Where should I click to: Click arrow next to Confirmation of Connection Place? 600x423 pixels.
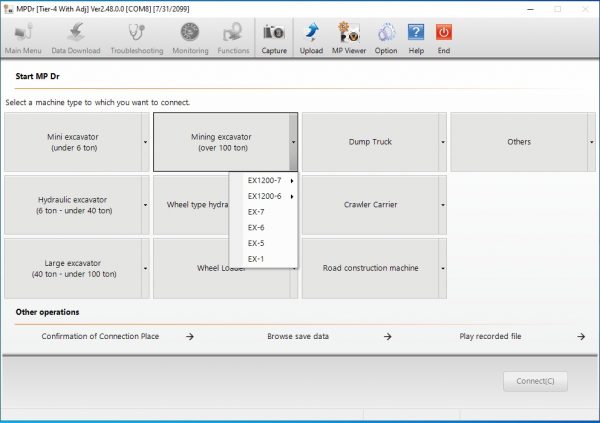tap(190, 336)
